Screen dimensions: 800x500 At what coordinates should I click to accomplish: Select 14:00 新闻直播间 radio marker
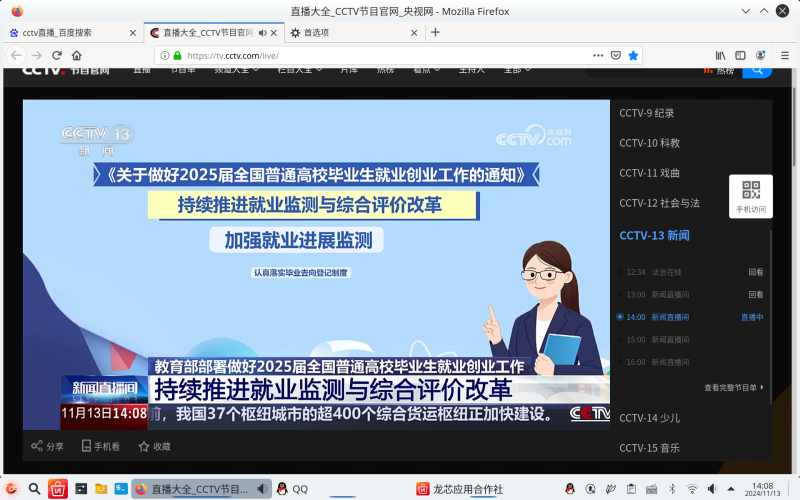[x=620, y=317]
